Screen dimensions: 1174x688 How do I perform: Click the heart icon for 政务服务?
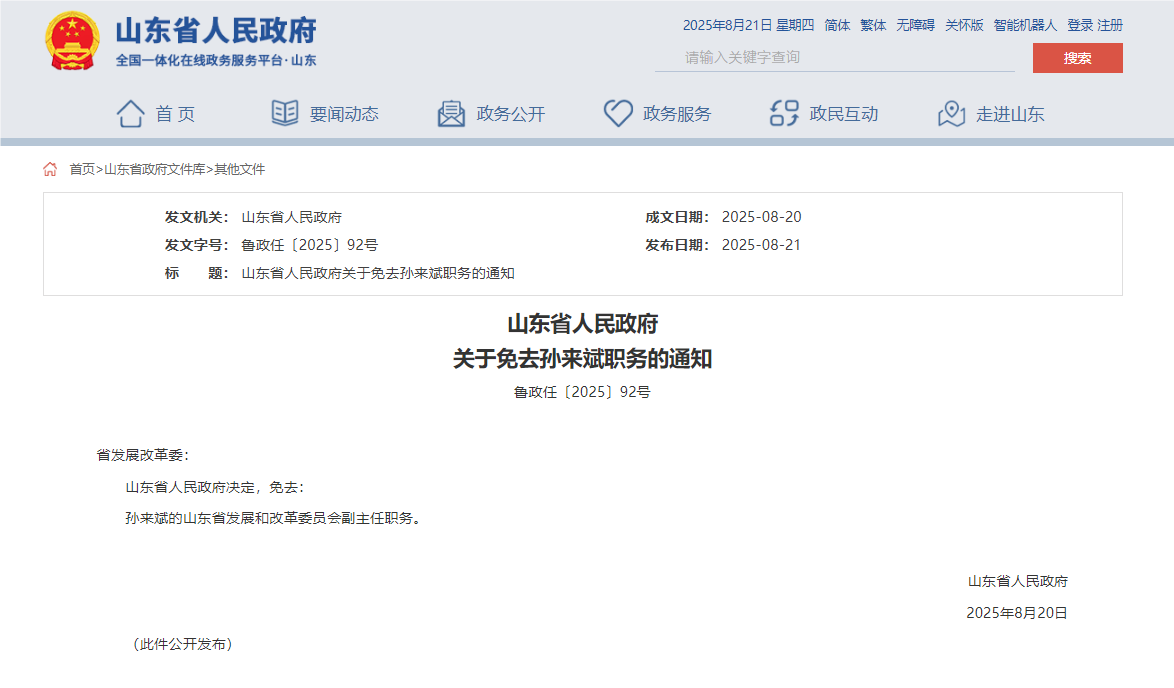pyautogui.click(x=618, y=114)
